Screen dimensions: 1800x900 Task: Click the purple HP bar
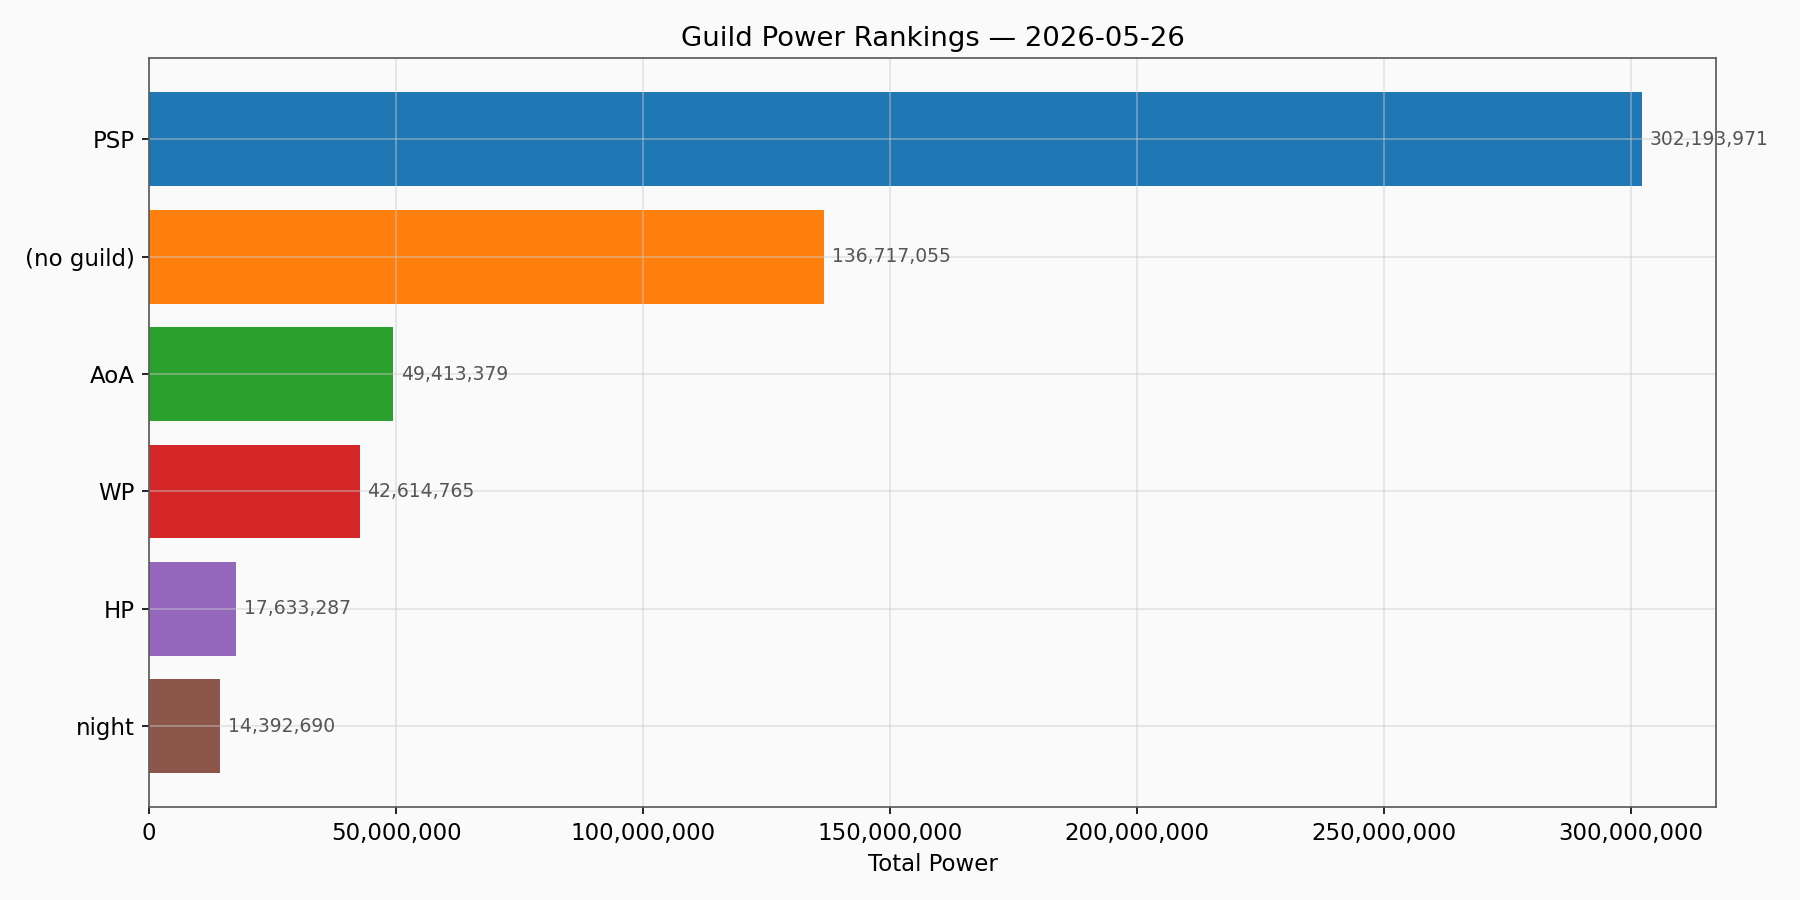coord(192,609)
